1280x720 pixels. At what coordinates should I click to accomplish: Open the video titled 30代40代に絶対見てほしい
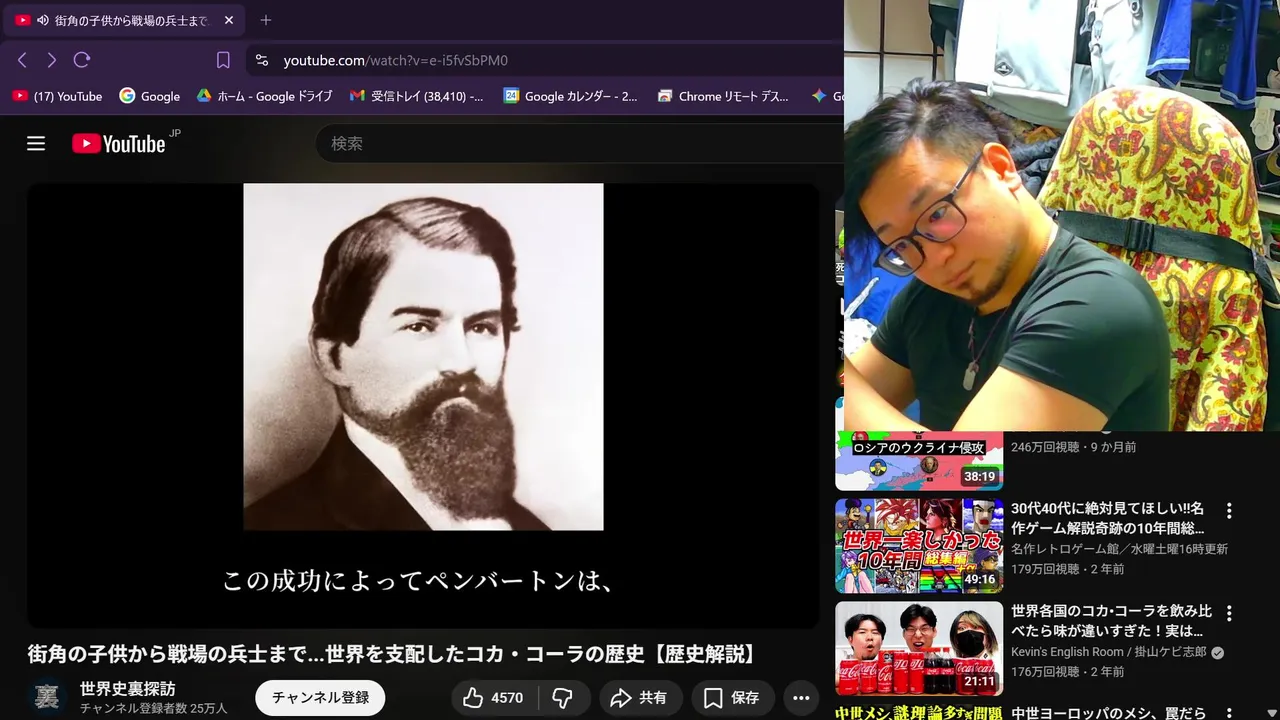pyautogui.click(x=1108, y=518)
